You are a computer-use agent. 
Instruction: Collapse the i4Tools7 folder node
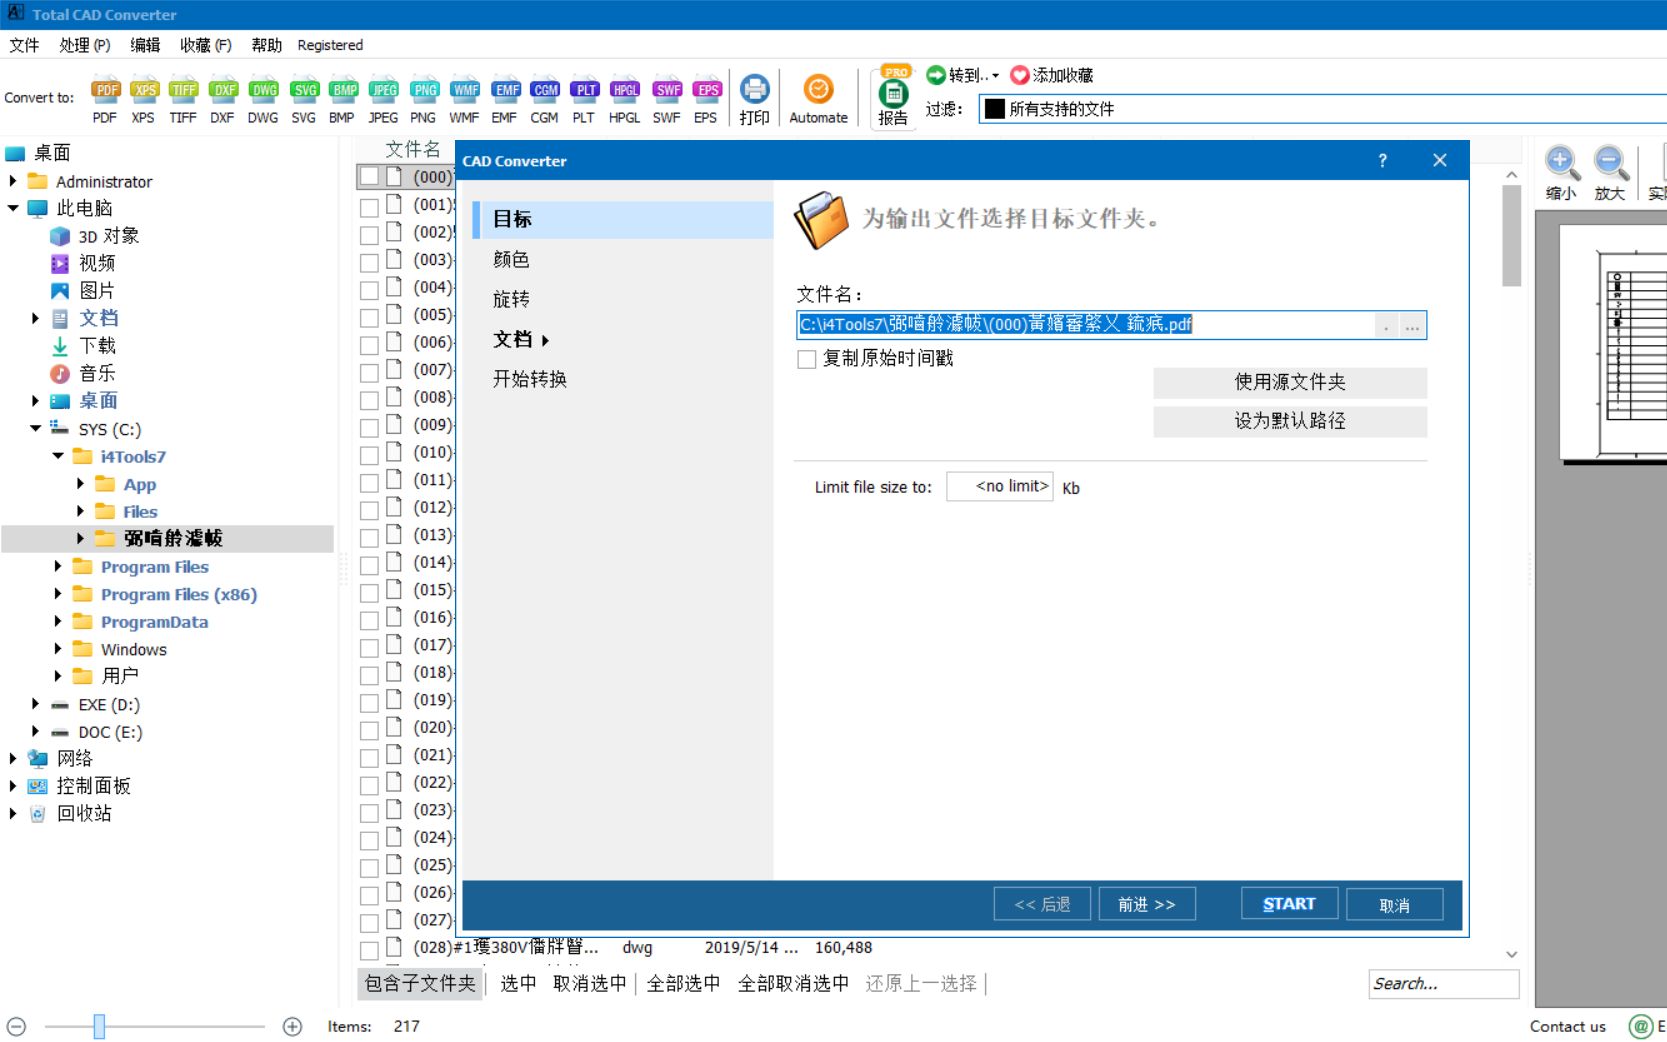(x=58, y=456)
